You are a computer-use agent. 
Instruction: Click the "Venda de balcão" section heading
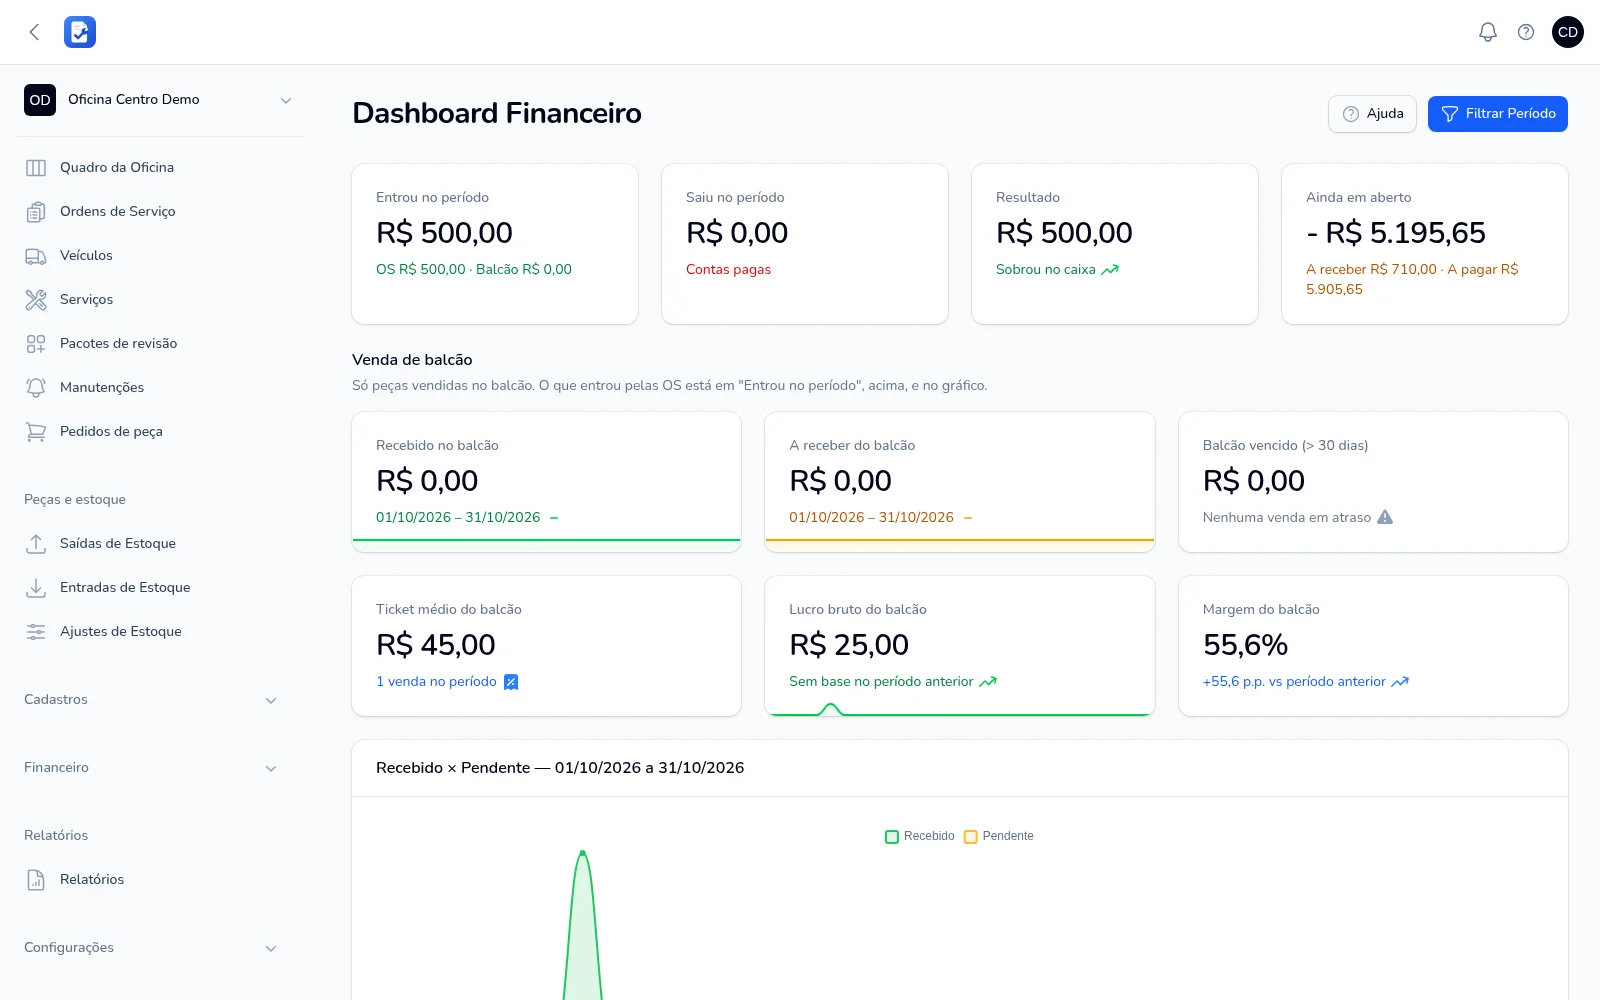[412, 360]
